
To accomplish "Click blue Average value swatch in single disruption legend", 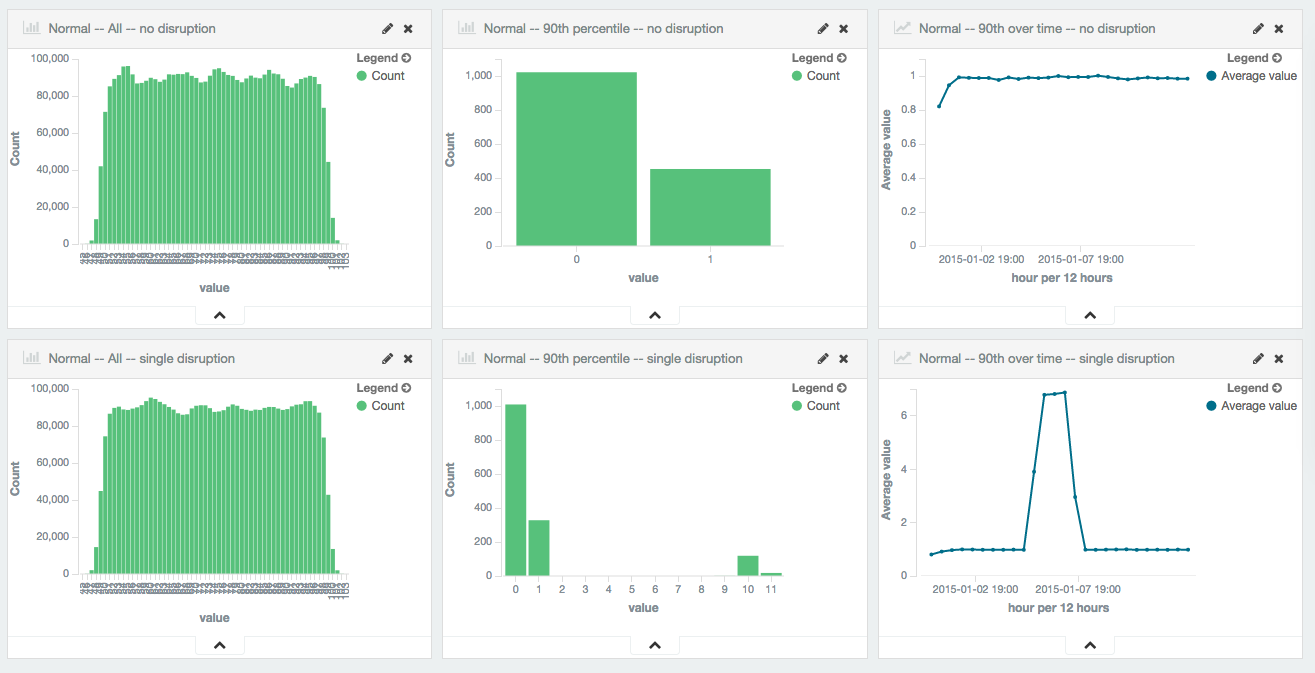I will (x=1212, y=406).
